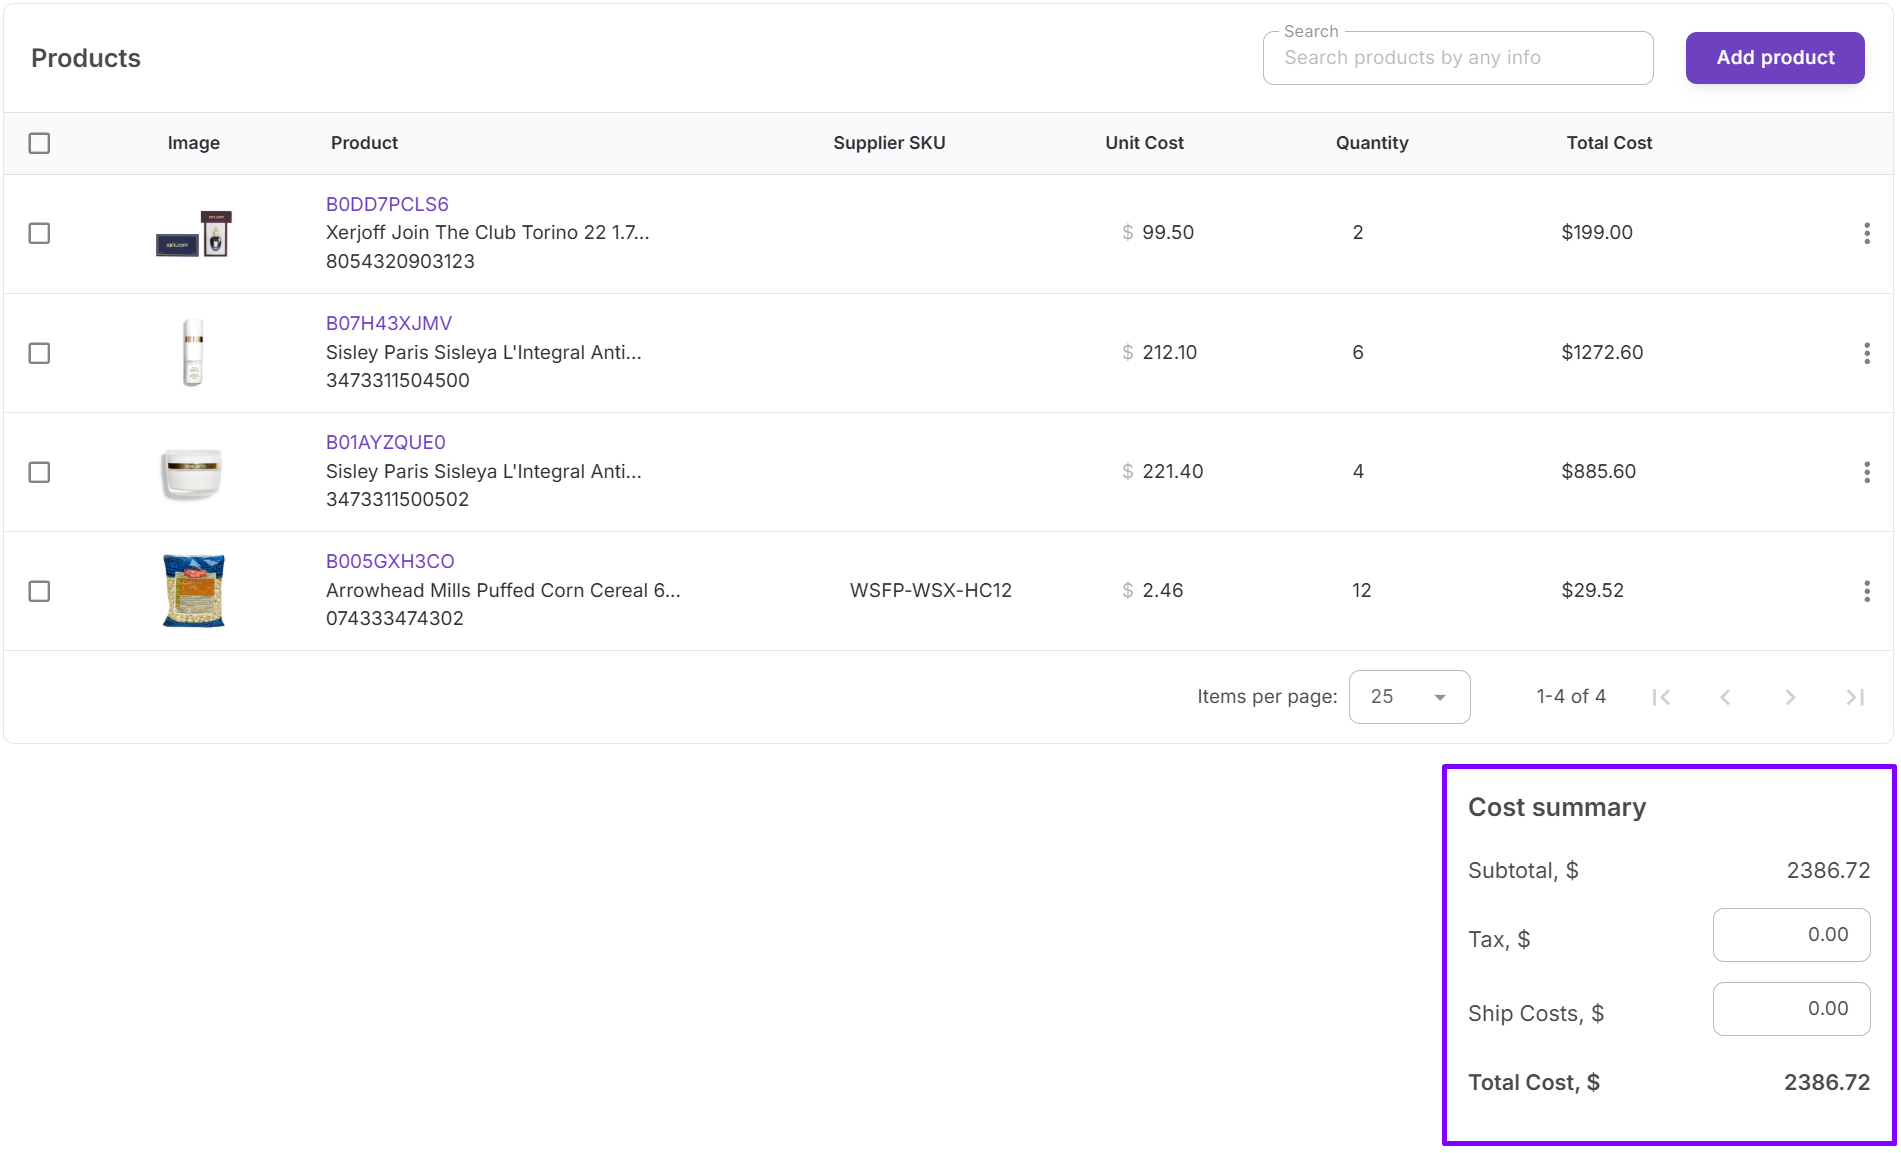The width and height of the screenshot is (1901, 1153).
Task: Check the box for Xerjoff Join The Club
Action: click(x=39, y=233)
